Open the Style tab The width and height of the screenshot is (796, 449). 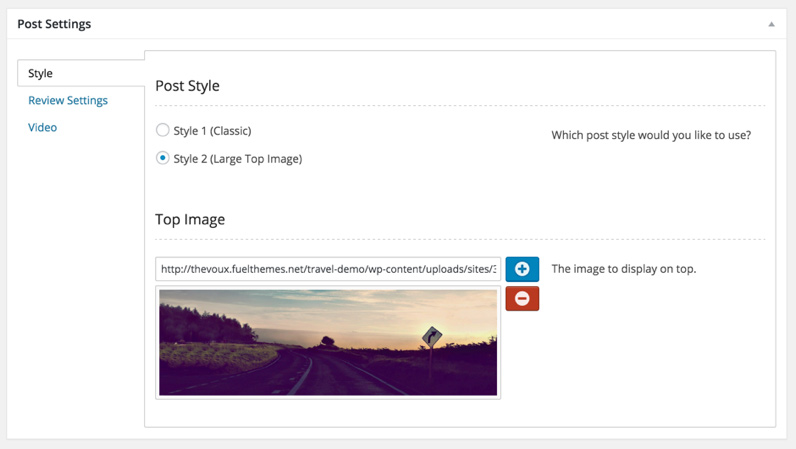[x=81, y=73]
